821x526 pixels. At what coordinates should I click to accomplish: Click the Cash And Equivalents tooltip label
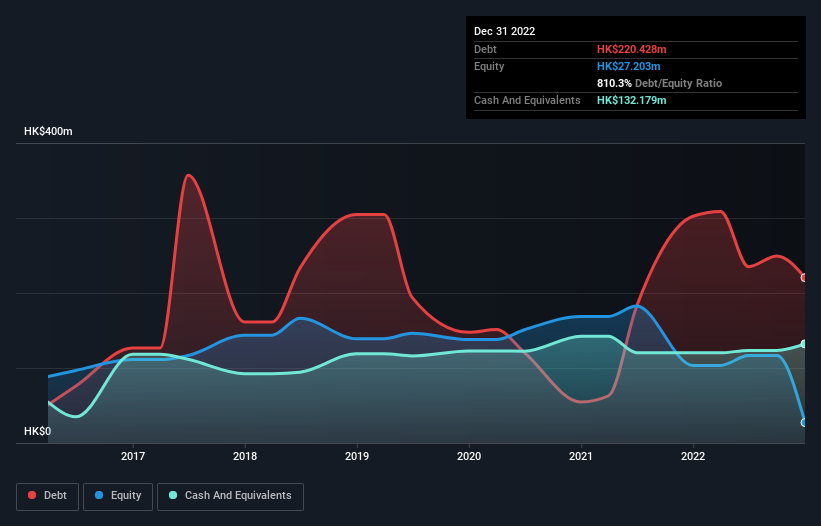click(x=527, y=100)
